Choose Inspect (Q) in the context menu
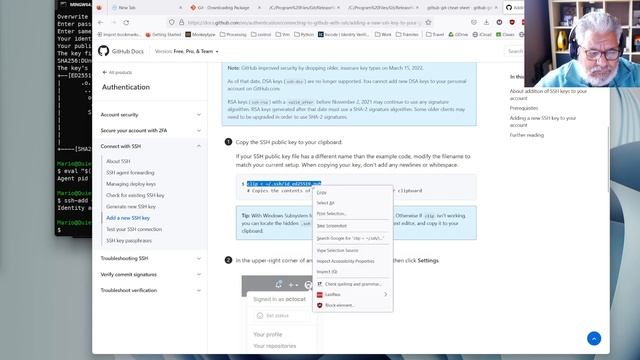Viewport: 640px width, 360px height. (353, 271)
